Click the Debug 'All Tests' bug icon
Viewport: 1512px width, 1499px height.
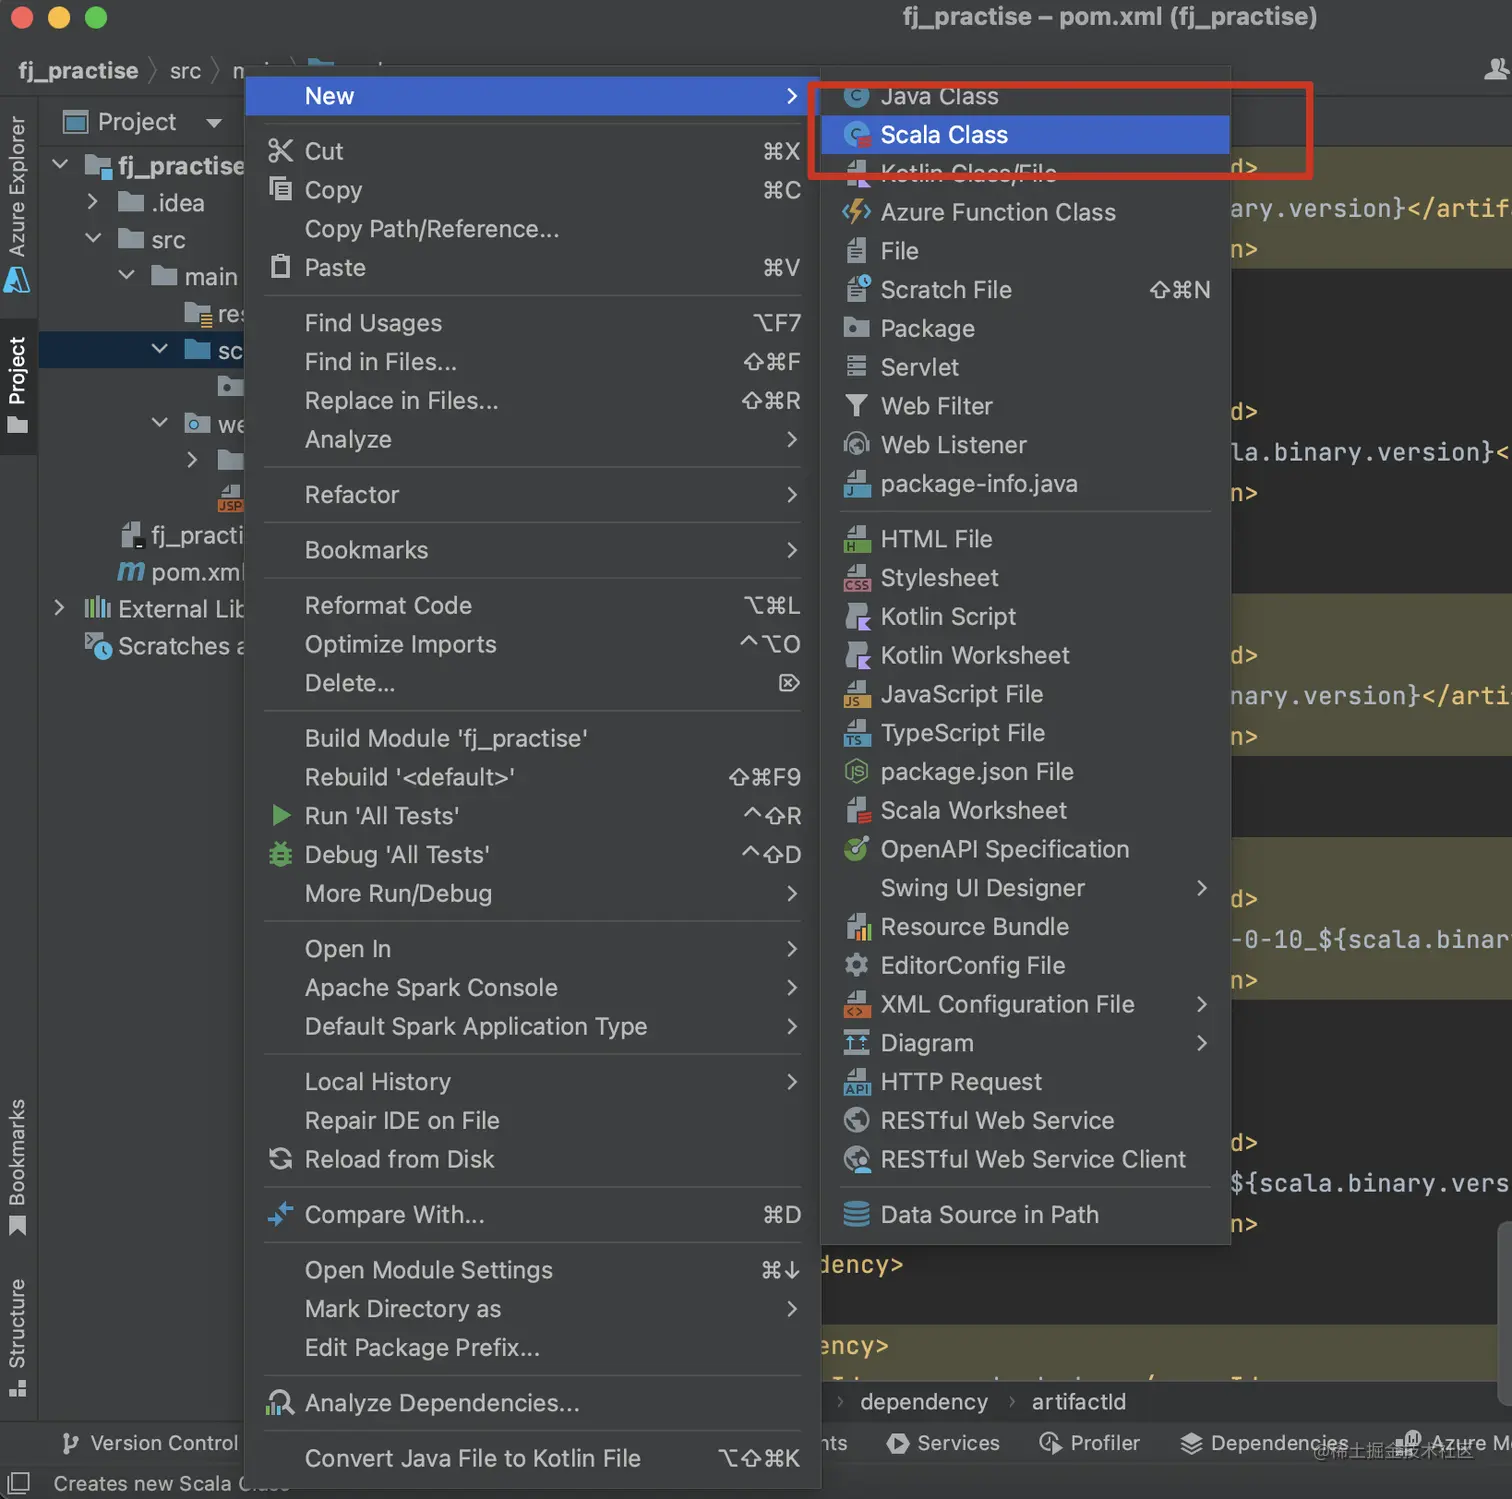coord(281,855)
